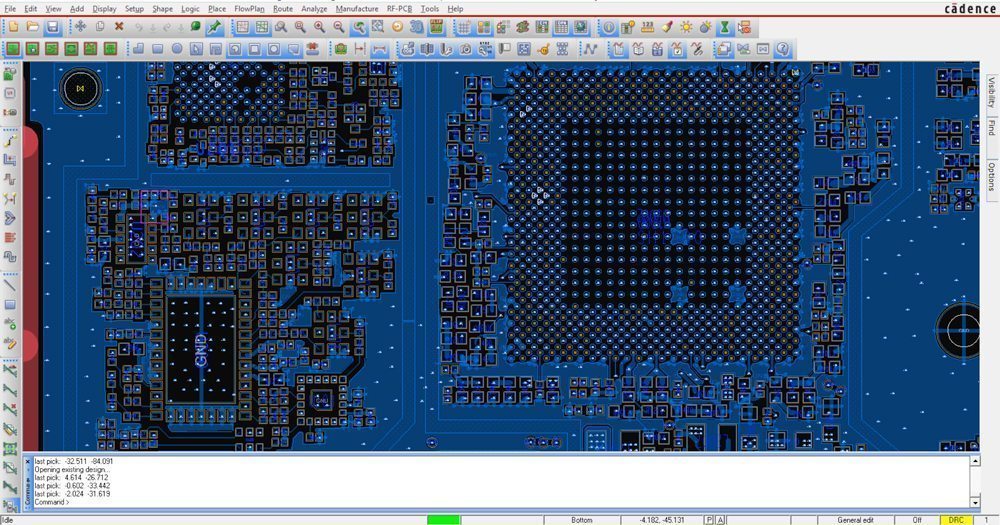Open the Analyze menu
The image size is (1000, 525).
[x=314, y=9]
